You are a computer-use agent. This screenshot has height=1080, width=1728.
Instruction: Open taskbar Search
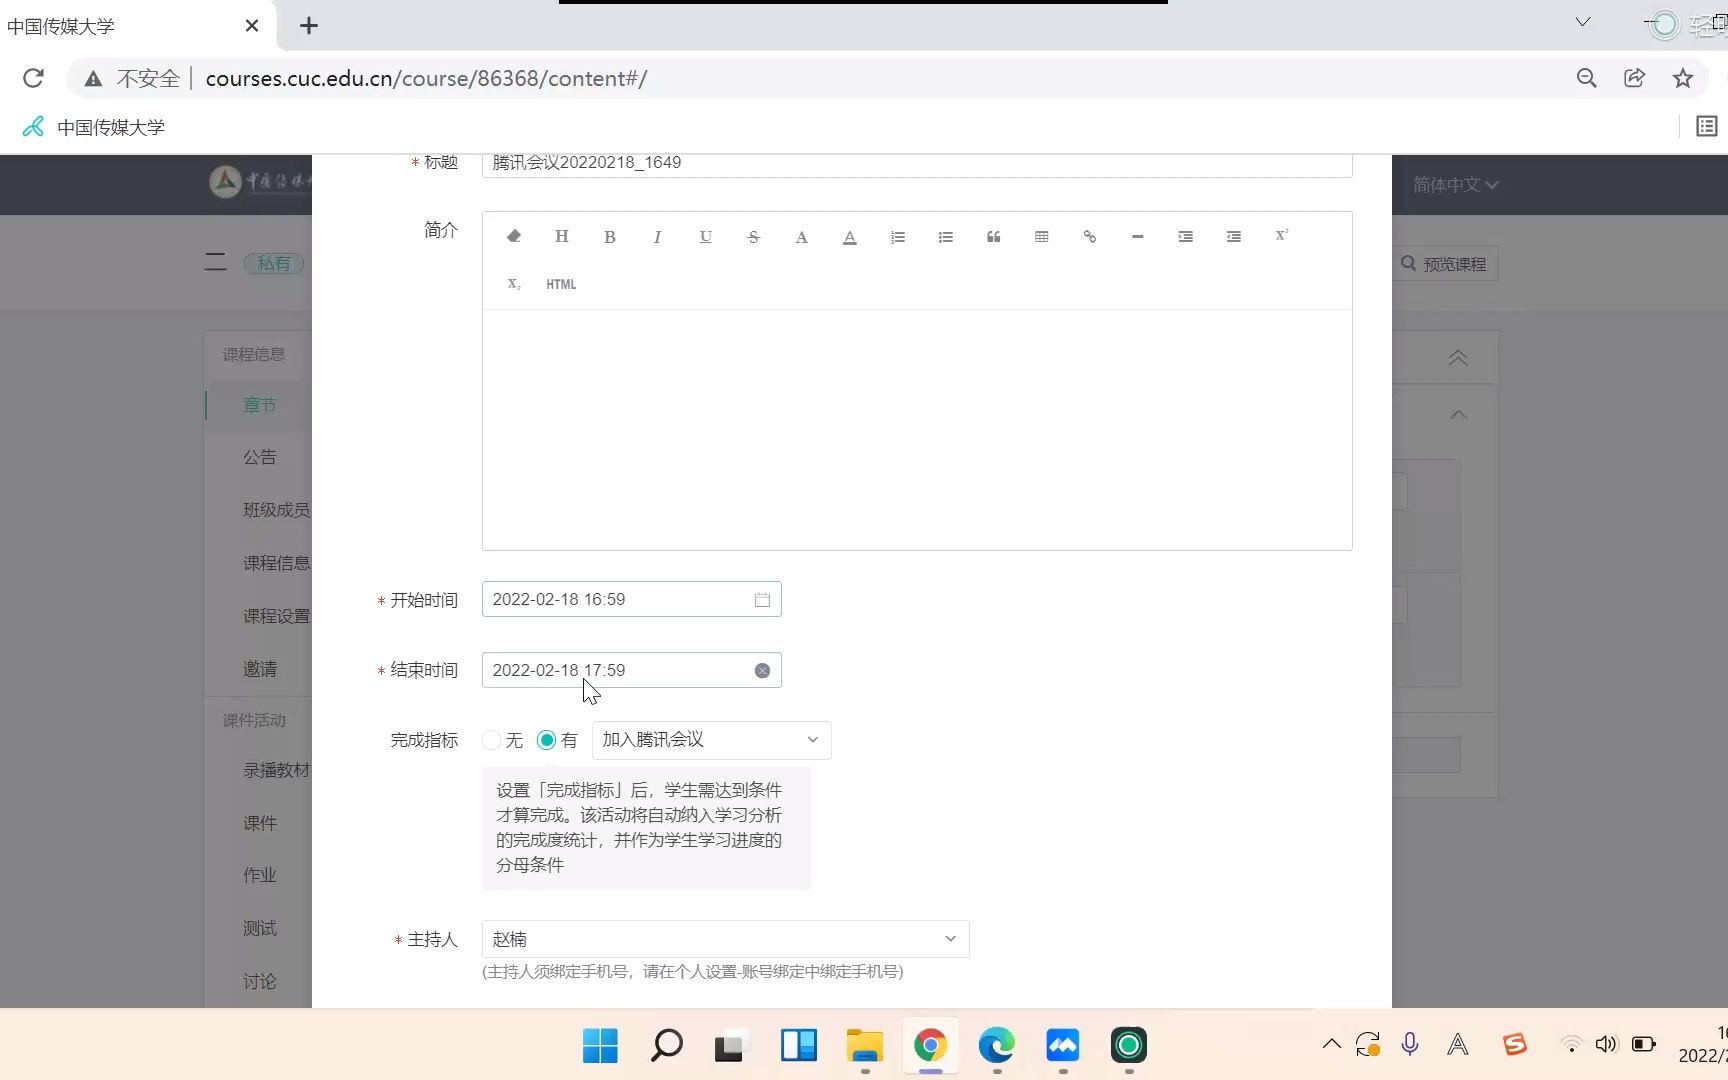[666, 1046]
